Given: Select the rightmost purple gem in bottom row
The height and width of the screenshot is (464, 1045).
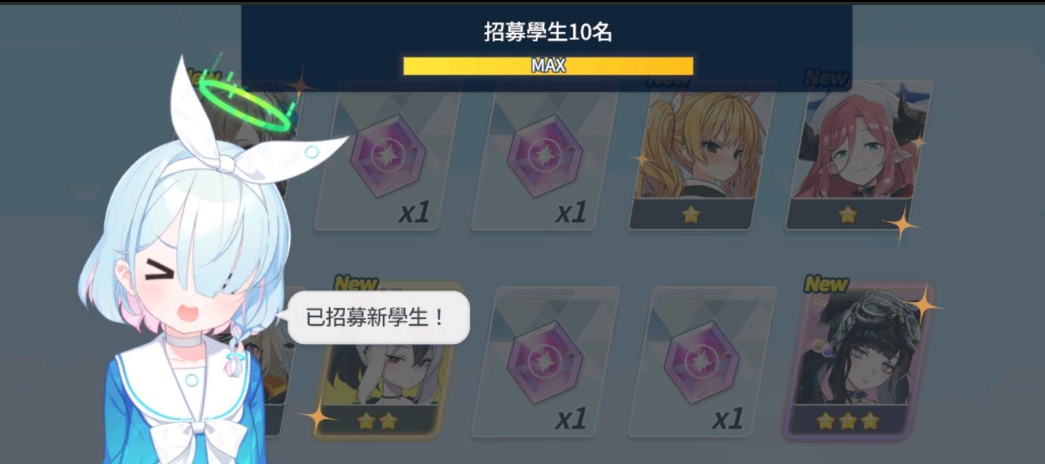Looking at the screenshot, I should (702, 362).
